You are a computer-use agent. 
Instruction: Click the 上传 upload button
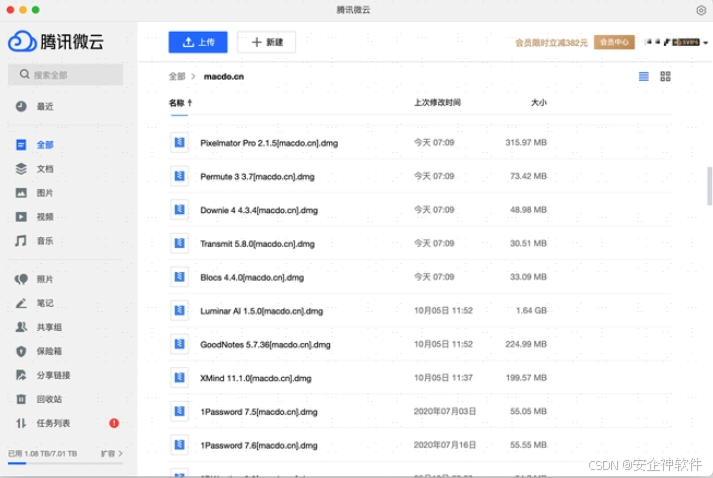(x=198, y=42)
